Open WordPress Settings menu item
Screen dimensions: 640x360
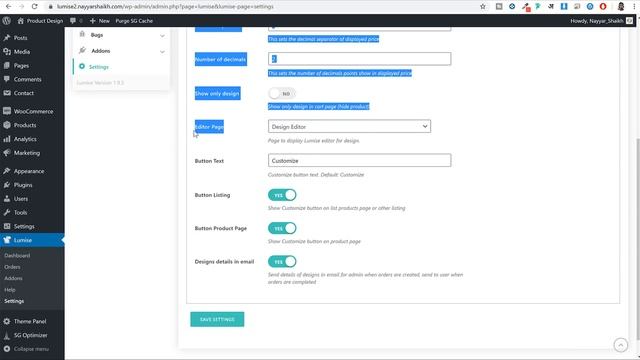(x=24, y=226)
